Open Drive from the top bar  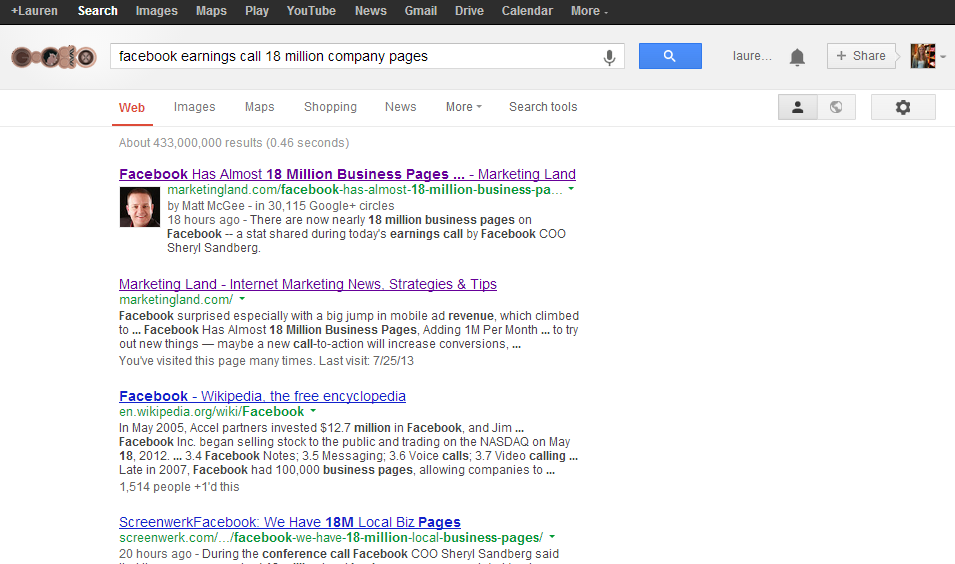(x=469, y=11)
